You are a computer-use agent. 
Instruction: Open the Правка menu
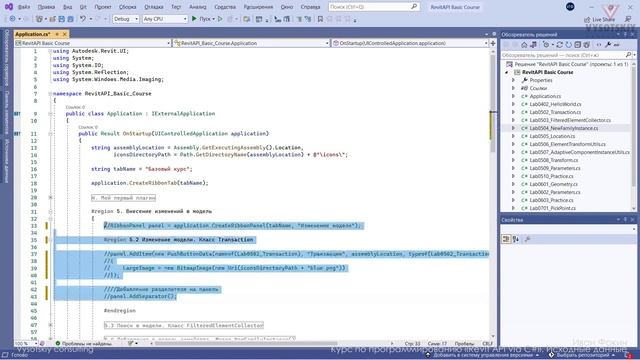tap(46, 7)
